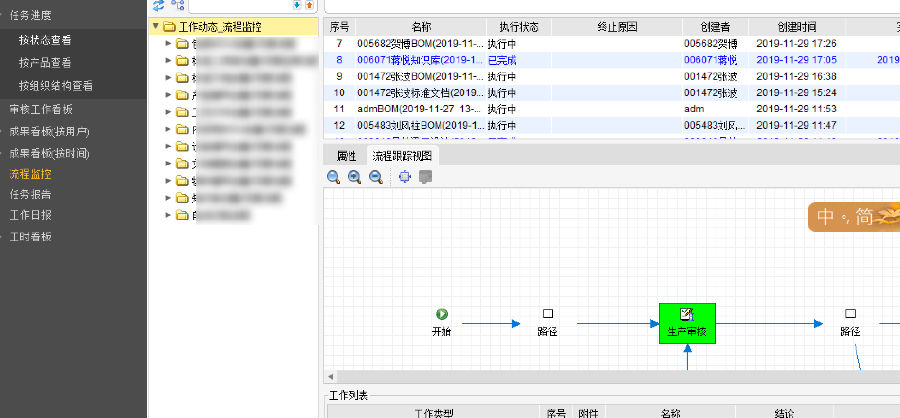This screenshot has height=418, width=900.
Task: Expand the blurred folder starting with 产
Action: point(168,95)
